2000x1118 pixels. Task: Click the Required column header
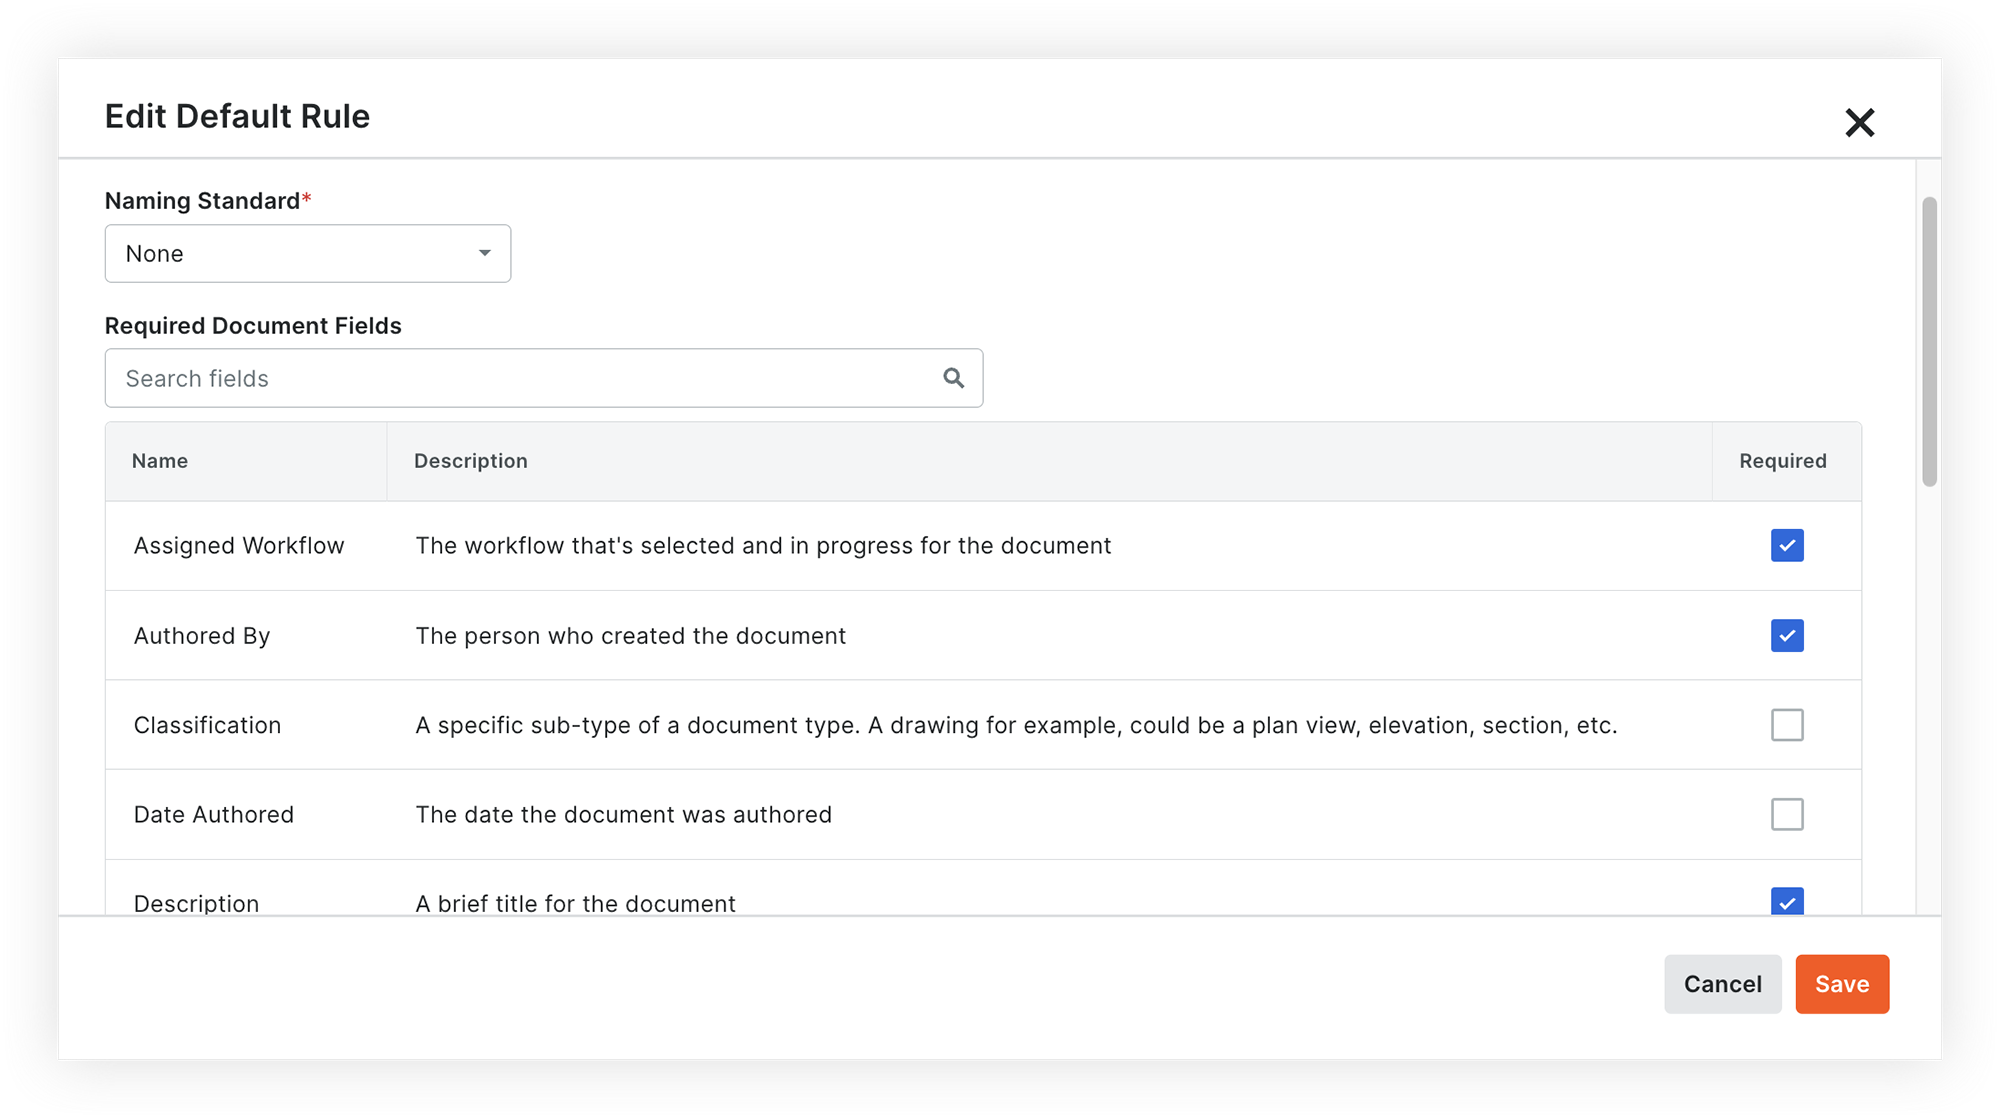pos(1782,461)
